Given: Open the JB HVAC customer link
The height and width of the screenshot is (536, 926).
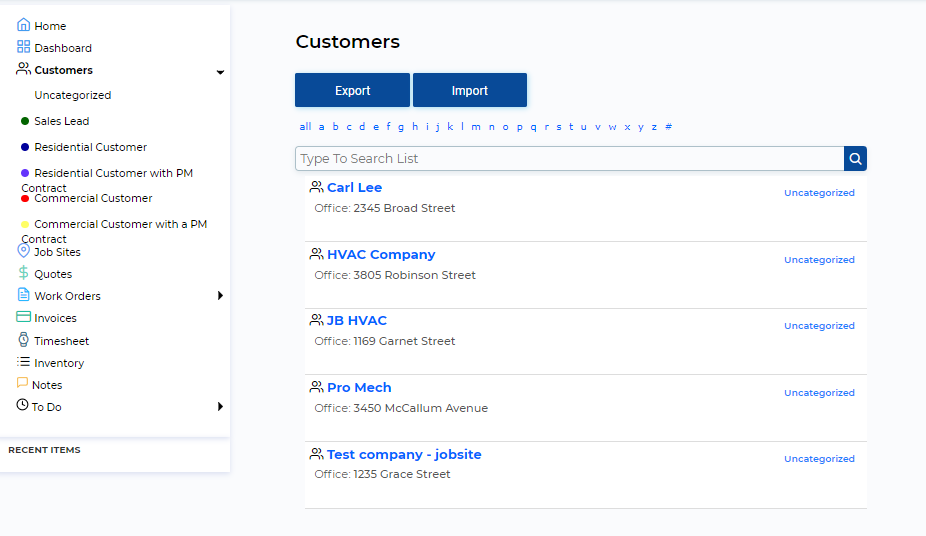Looking at the screenshot, I should pyautogui.click(x=357, y=321).
